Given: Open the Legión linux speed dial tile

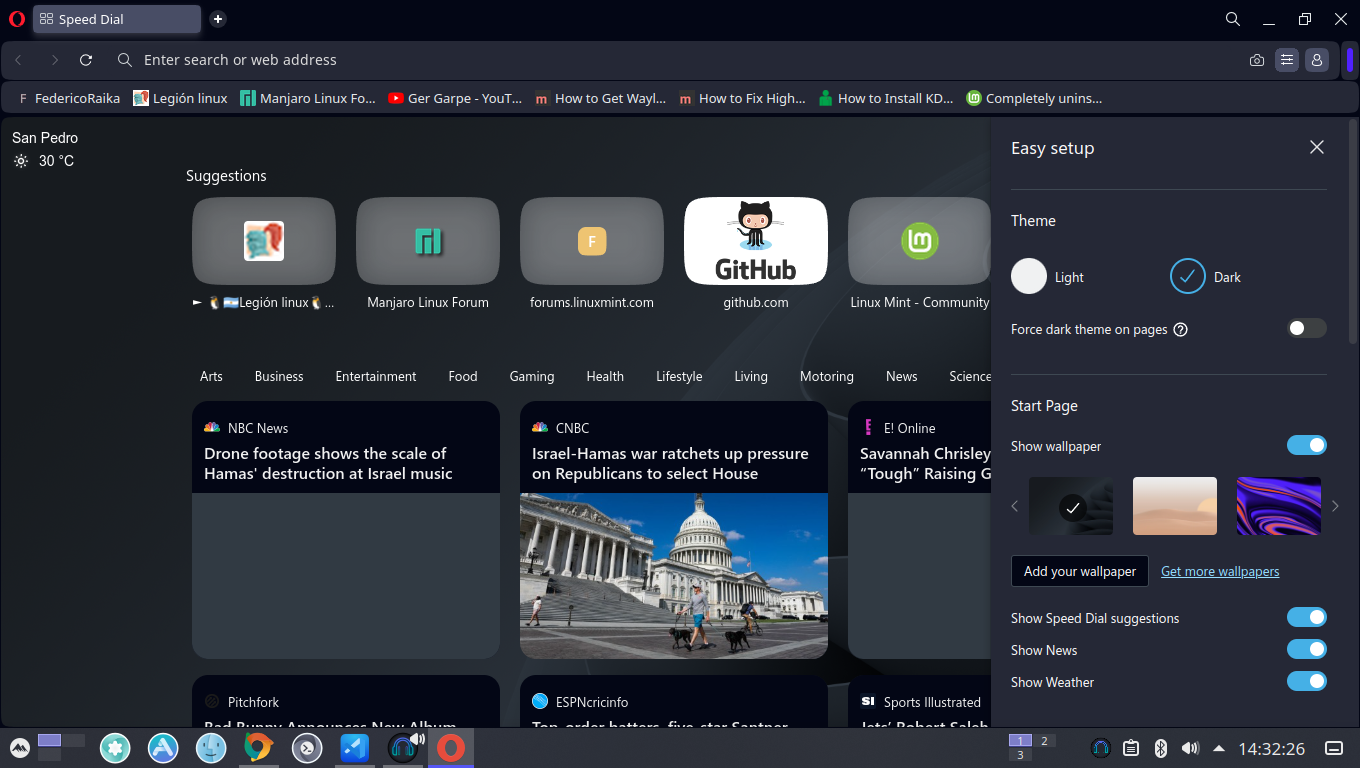Looking at the screenshot, I should 264,241.
